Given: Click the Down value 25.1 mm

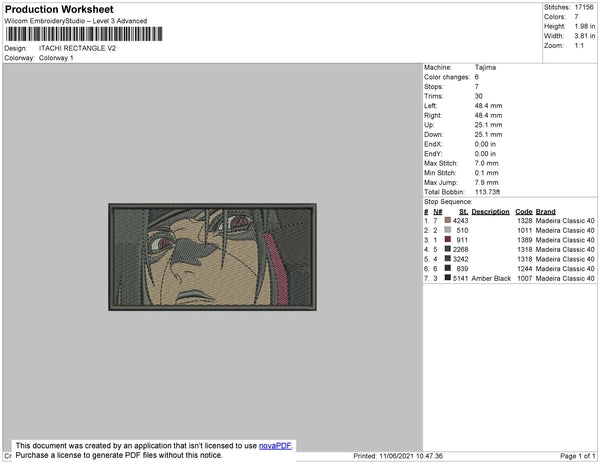Looking at the screenshot, I should 489,134.
